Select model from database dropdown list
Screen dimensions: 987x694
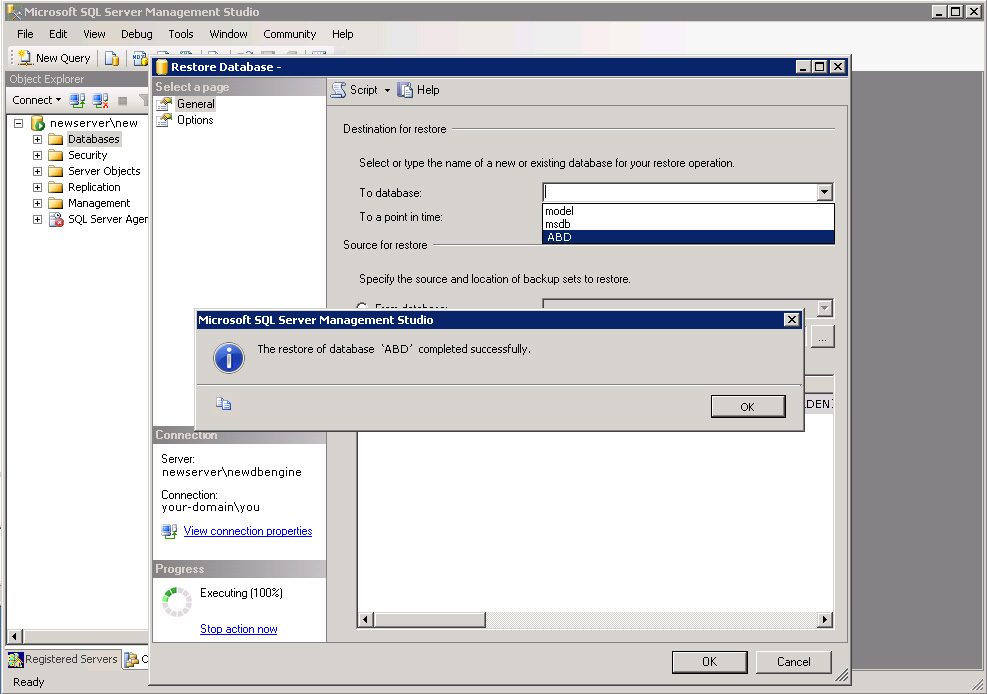688,211
